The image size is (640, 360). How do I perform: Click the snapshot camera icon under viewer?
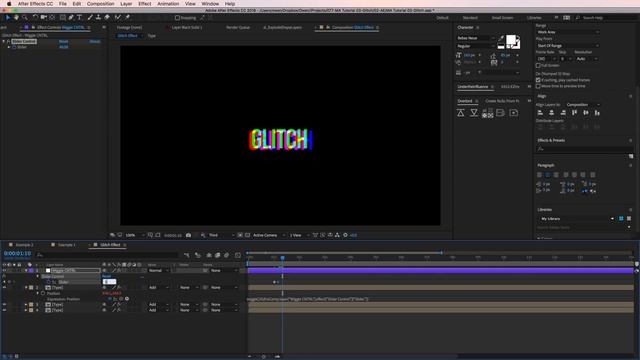[x=188, y=235]
